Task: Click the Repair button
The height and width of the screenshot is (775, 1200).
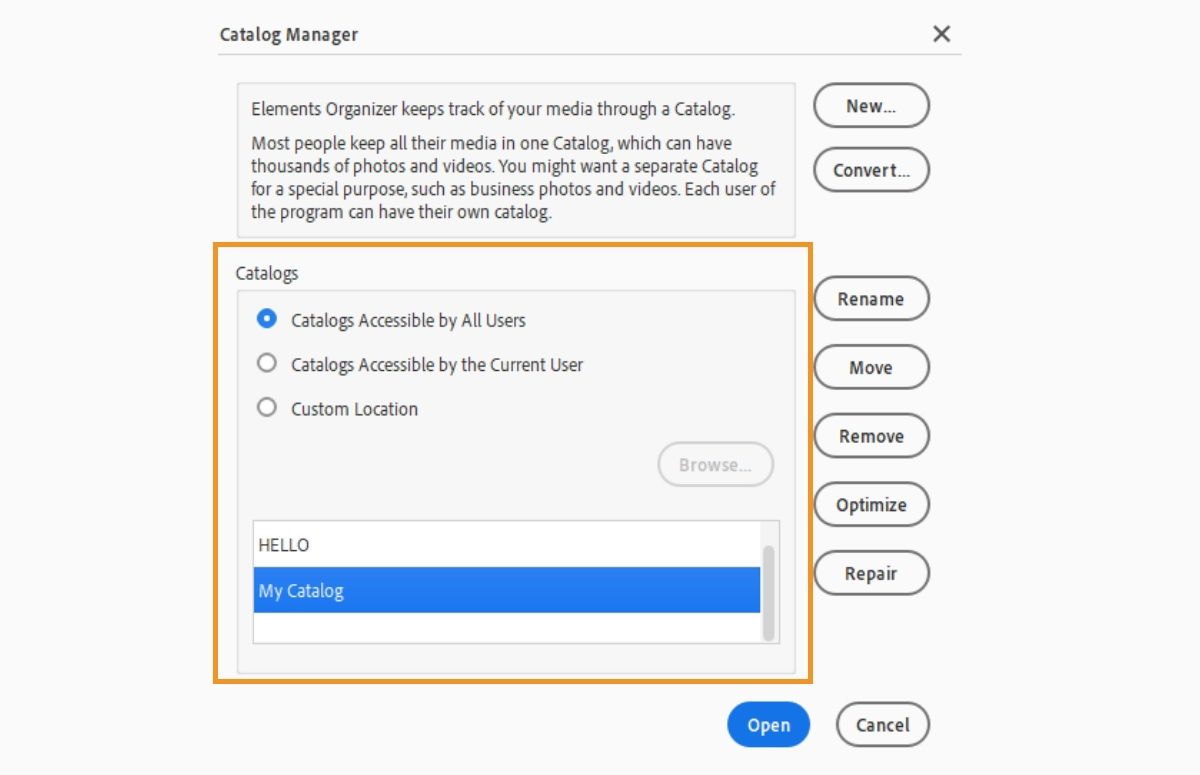Action: [871, 574]
